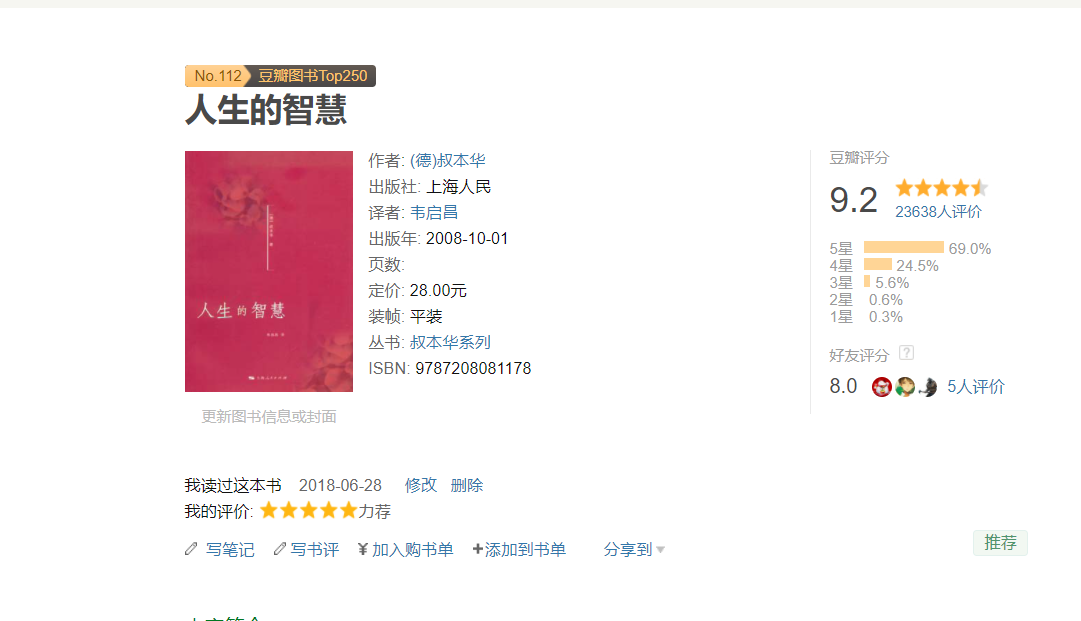
Task: Click the Douban average rating stars
Action: (x=942, y=187)
